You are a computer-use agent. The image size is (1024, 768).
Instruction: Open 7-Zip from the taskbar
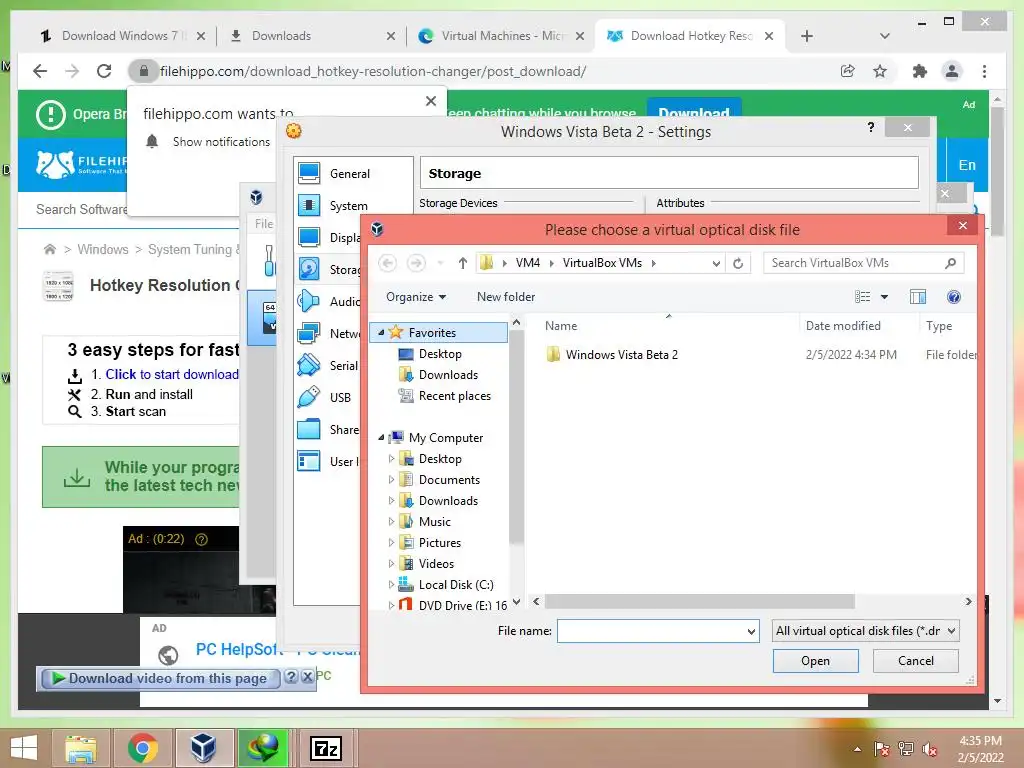tap(325, 748)
